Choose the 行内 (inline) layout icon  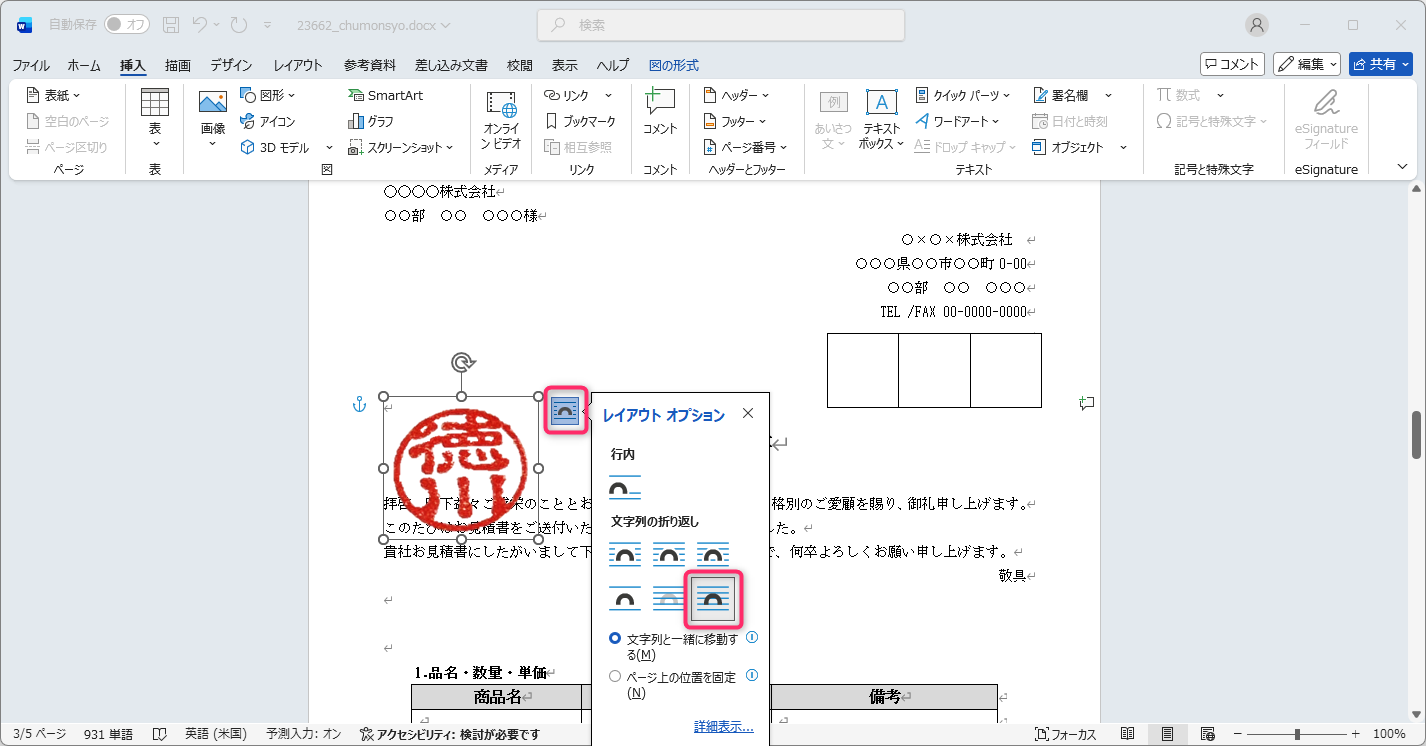coord(625,487)
